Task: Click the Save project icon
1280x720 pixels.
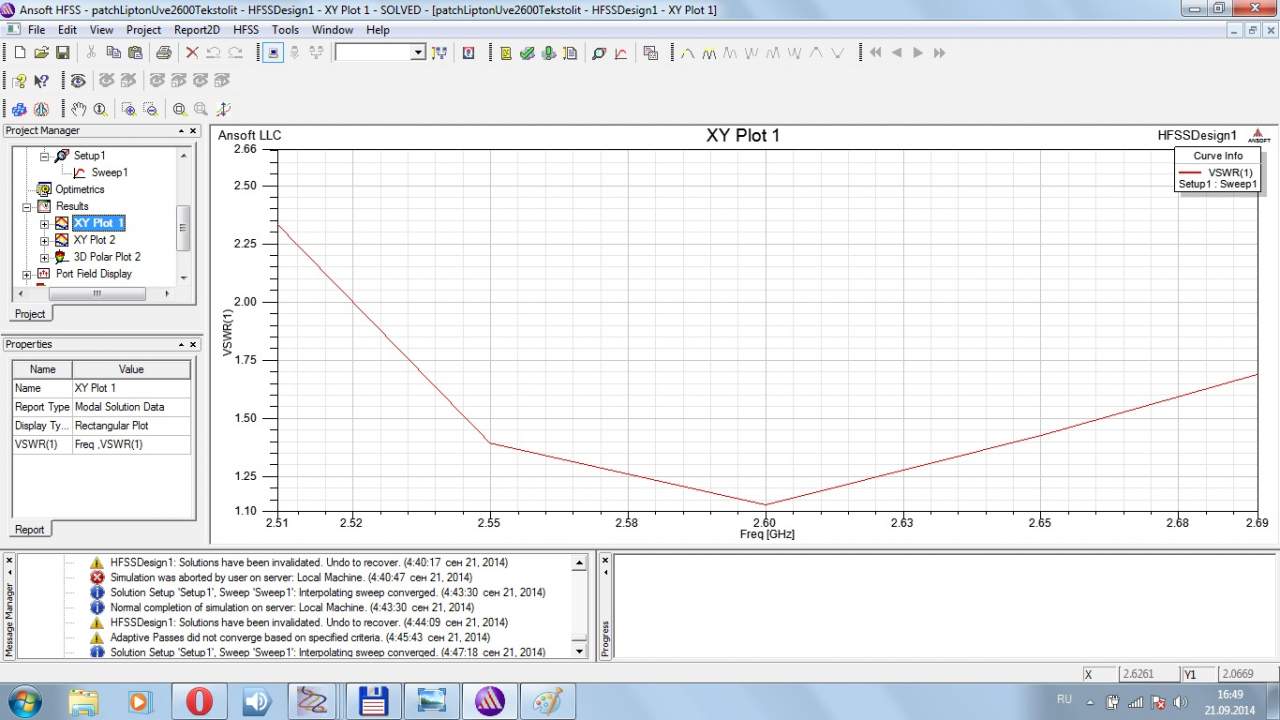Action: click(x=62, y=53)
